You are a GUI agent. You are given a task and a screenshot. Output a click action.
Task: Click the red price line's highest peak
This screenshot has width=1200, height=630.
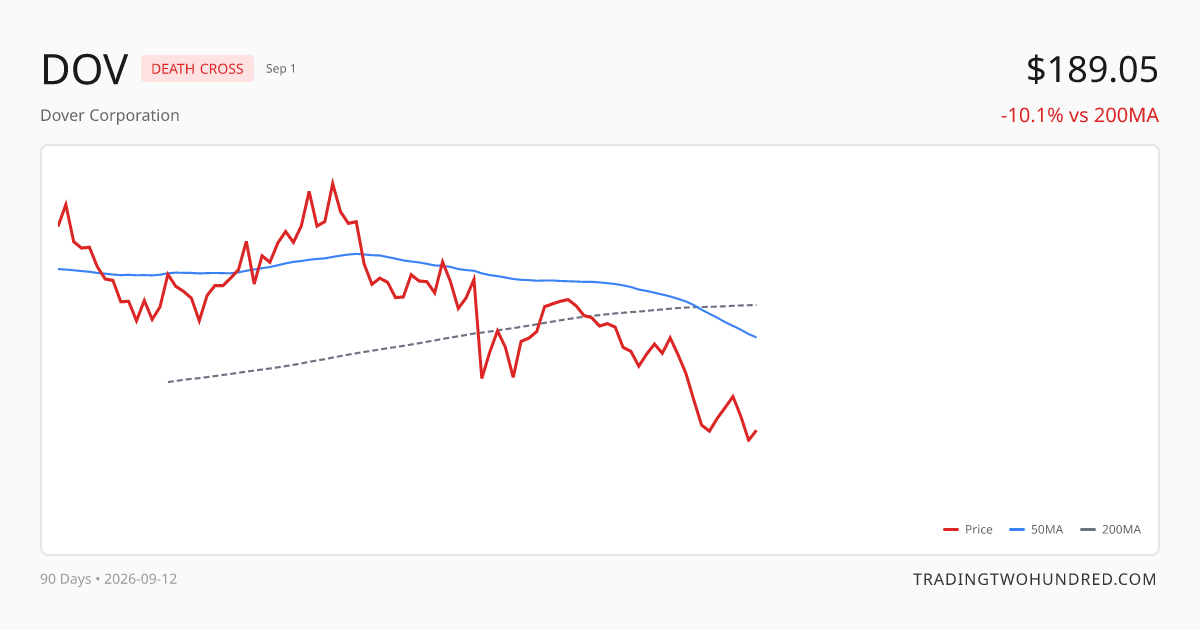click(x=333, y=184)
